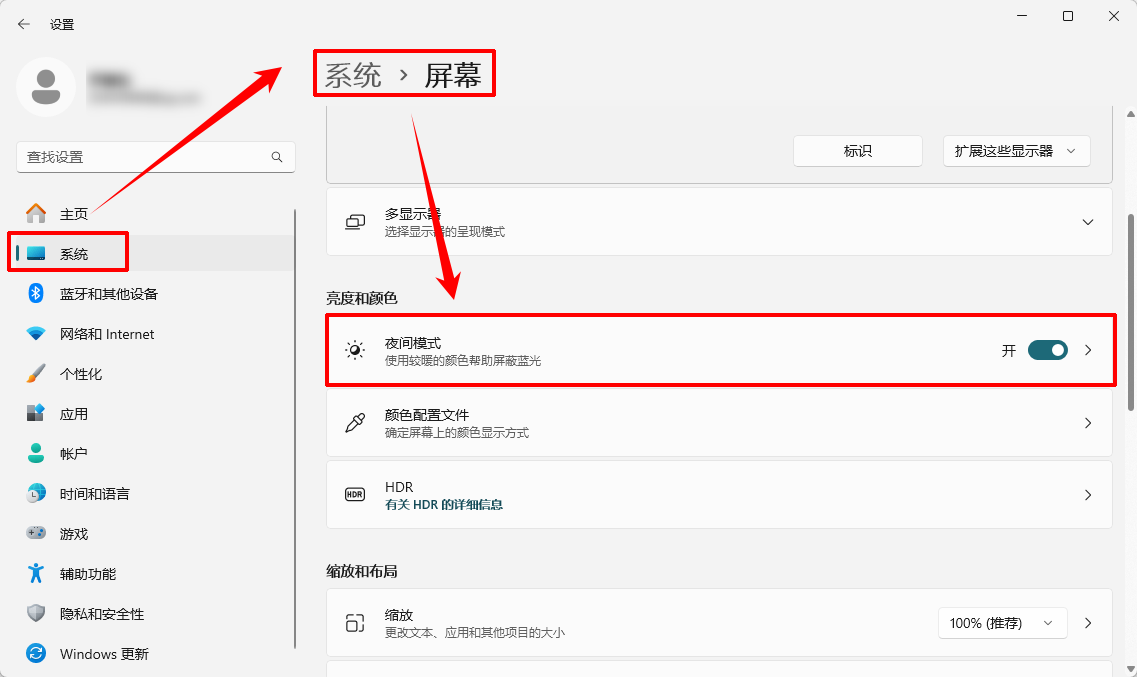Click the 应用 apps icon
Image resolution: width=1137 pixels, height=677 pixels.
point(36,413)
